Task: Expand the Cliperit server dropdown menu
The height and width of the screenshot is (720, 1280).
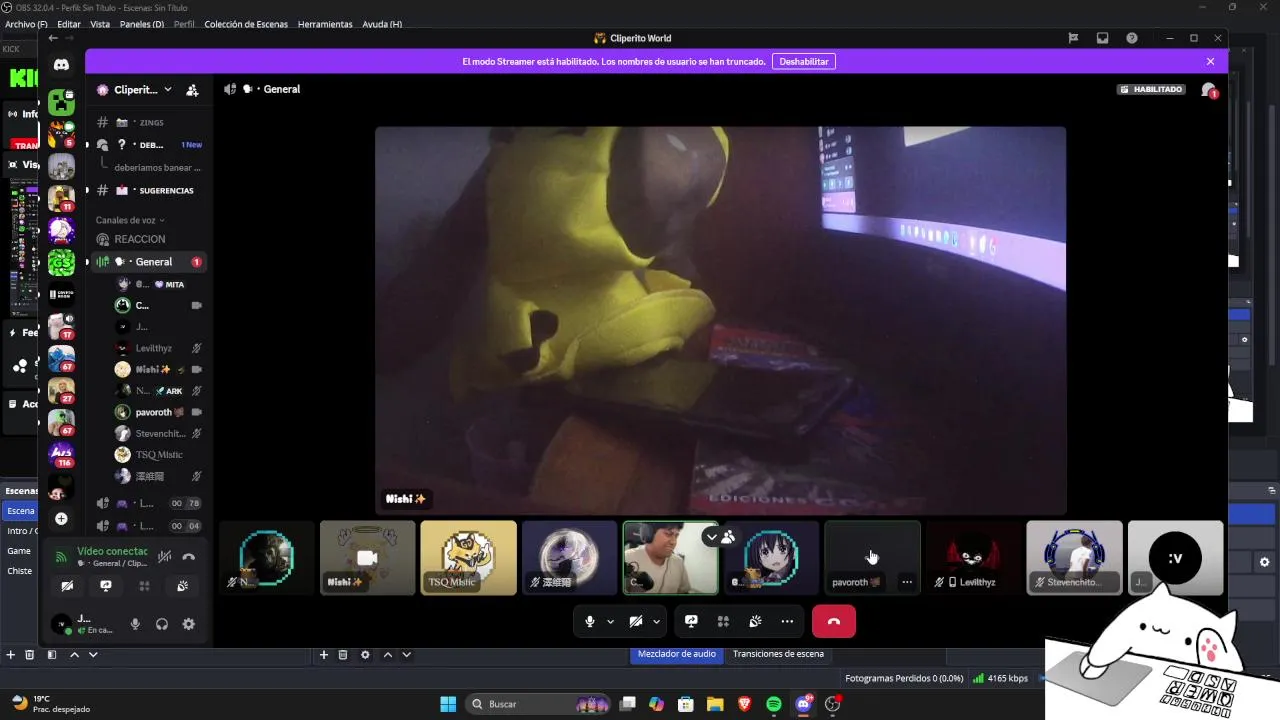Action: coord(167,90)
